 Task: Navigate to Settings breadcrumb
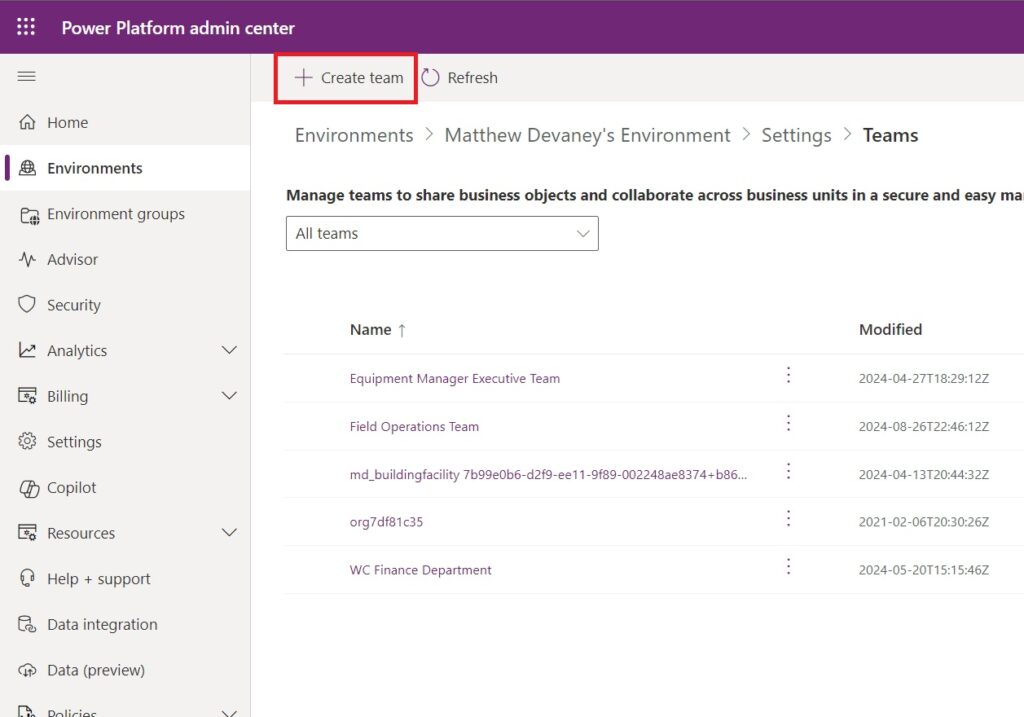(x=796, y=135)
